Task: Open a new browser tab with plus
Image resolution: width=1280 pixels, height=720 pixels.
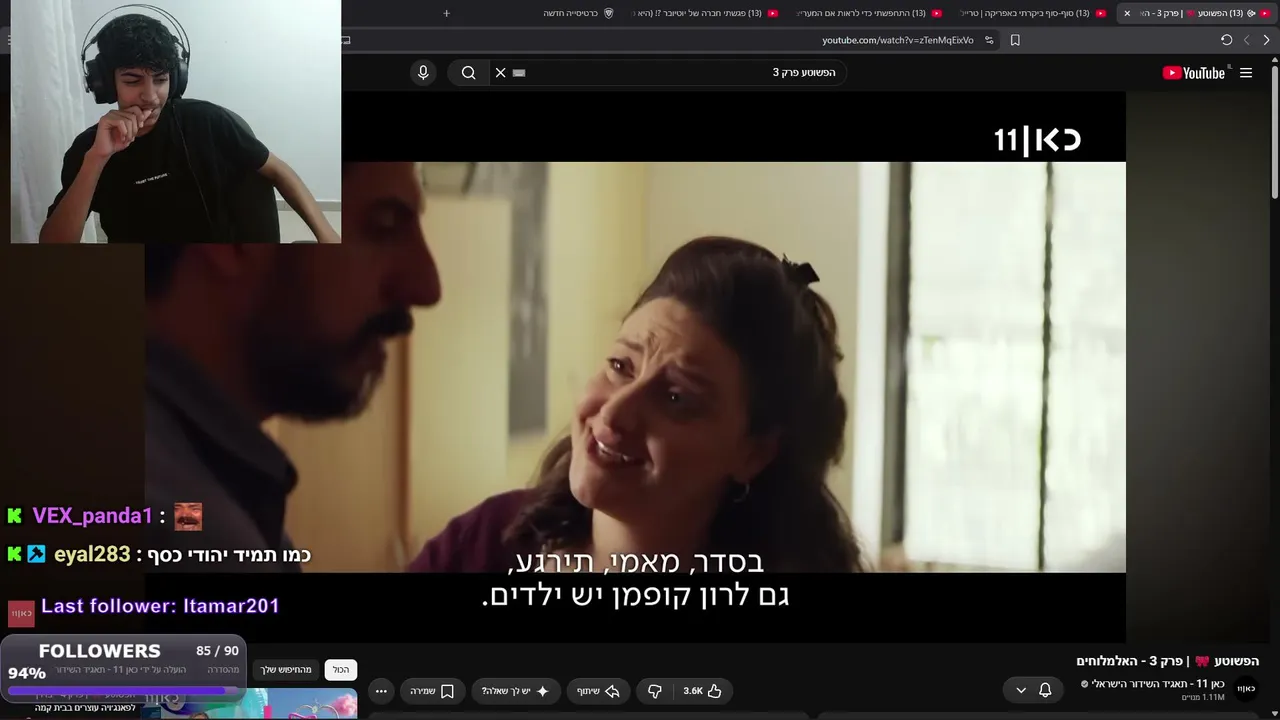Action: point(446,13)
